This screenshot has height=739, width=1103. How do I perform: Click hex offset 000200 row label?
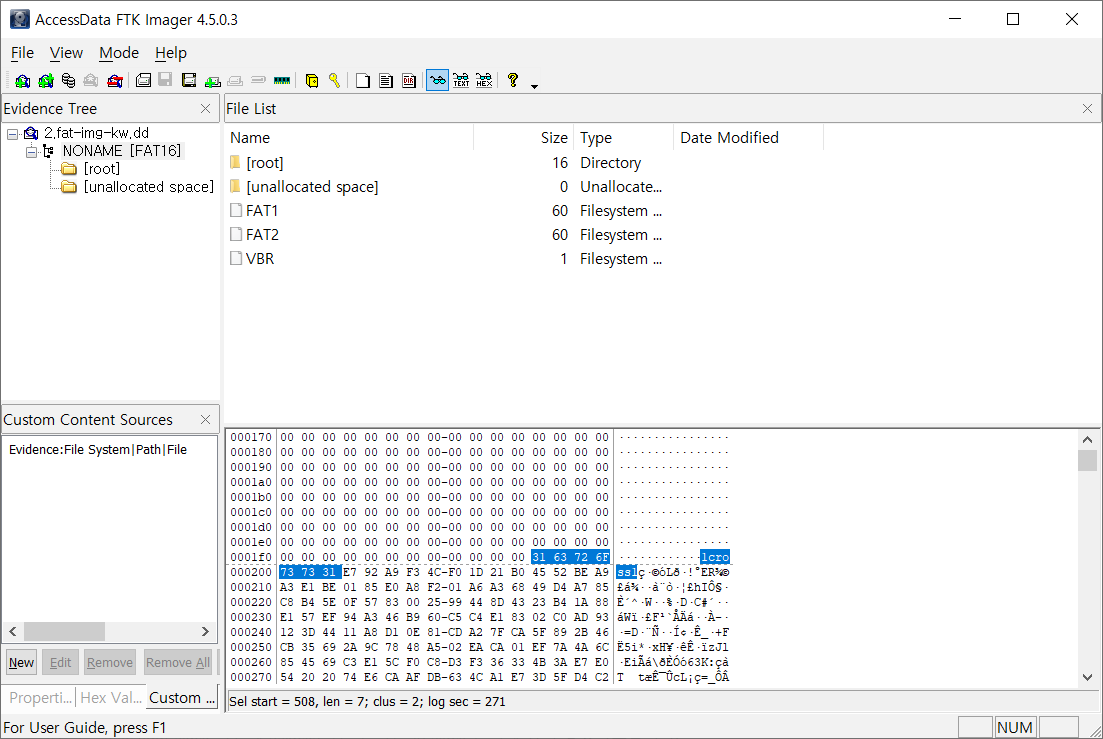(250, 572)
